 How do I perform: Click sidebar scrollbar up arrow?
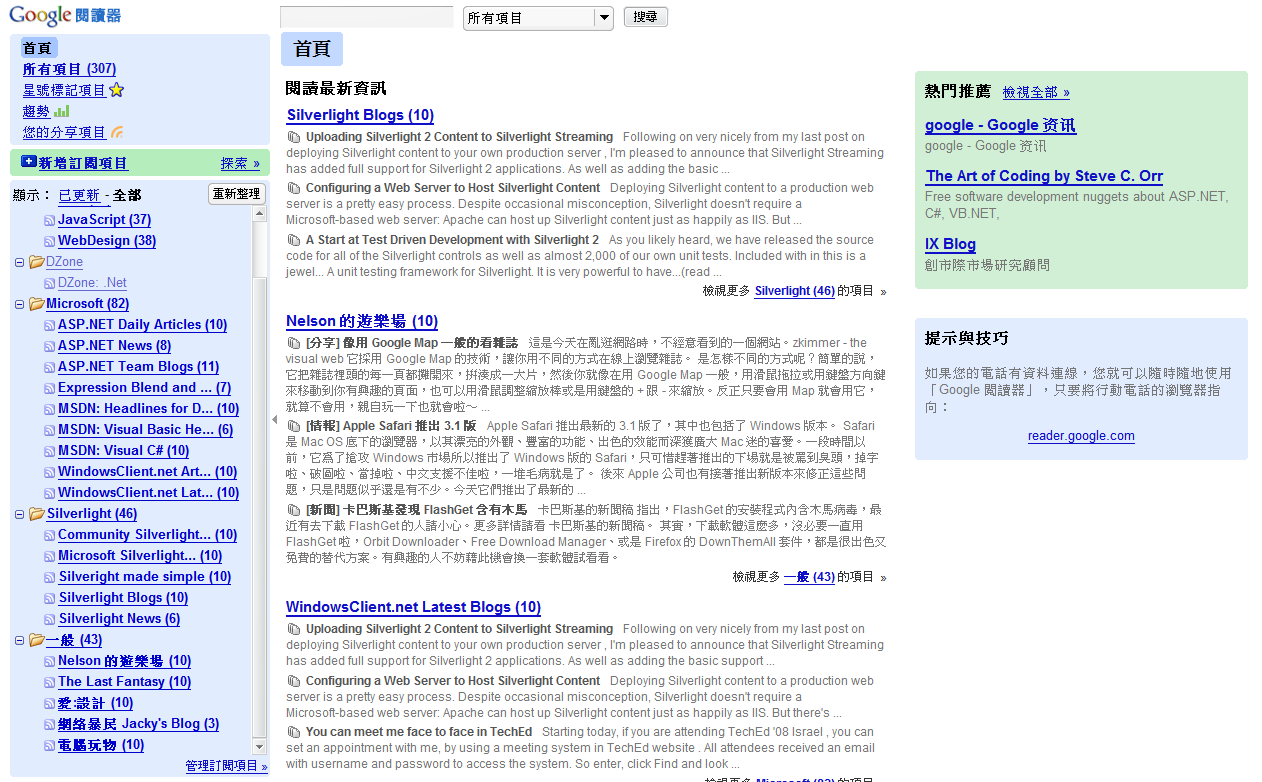pos(260,214)
